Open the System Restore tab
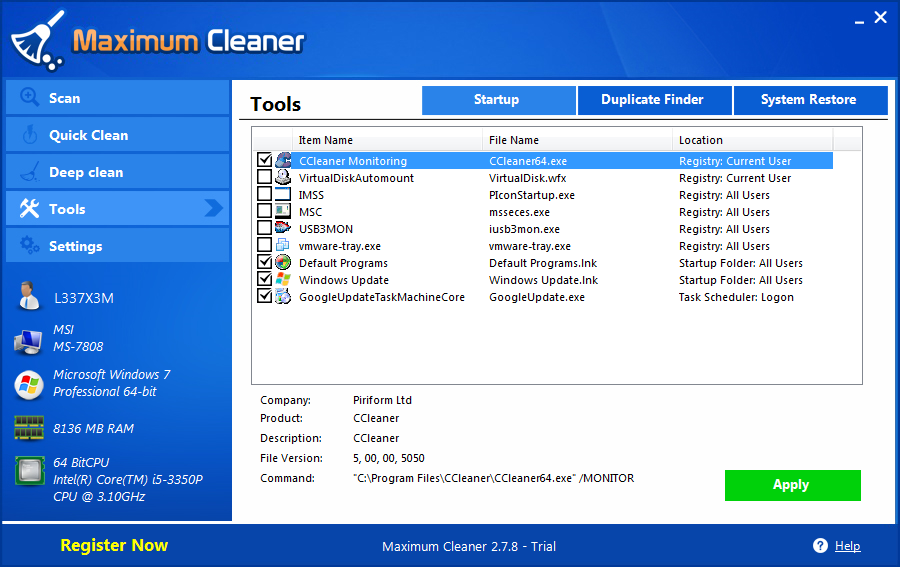This screenshot has width=900, height=567. tap(810, 100)
